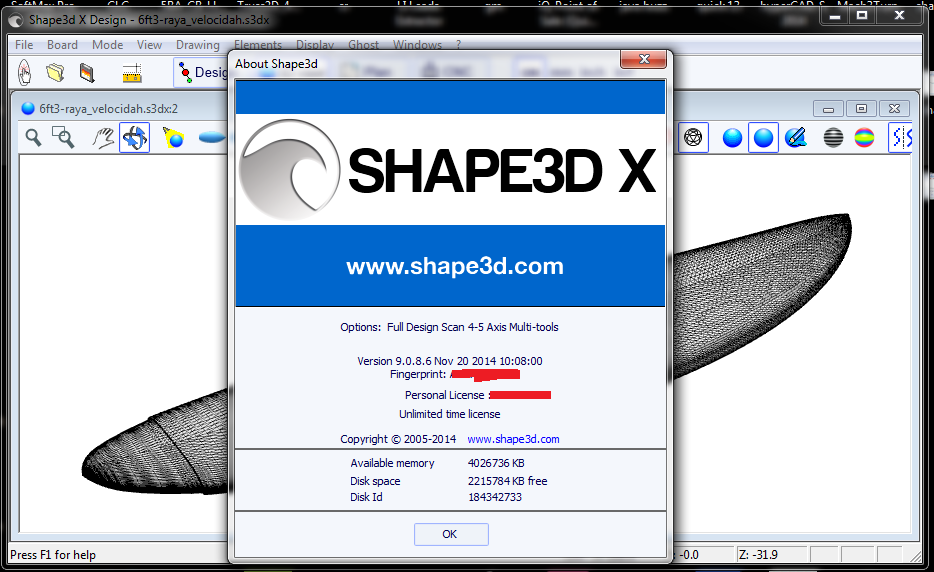Open the www.shape3d.com link beside Copyright
Screen dimensions: 934x572
pos(513,439)
